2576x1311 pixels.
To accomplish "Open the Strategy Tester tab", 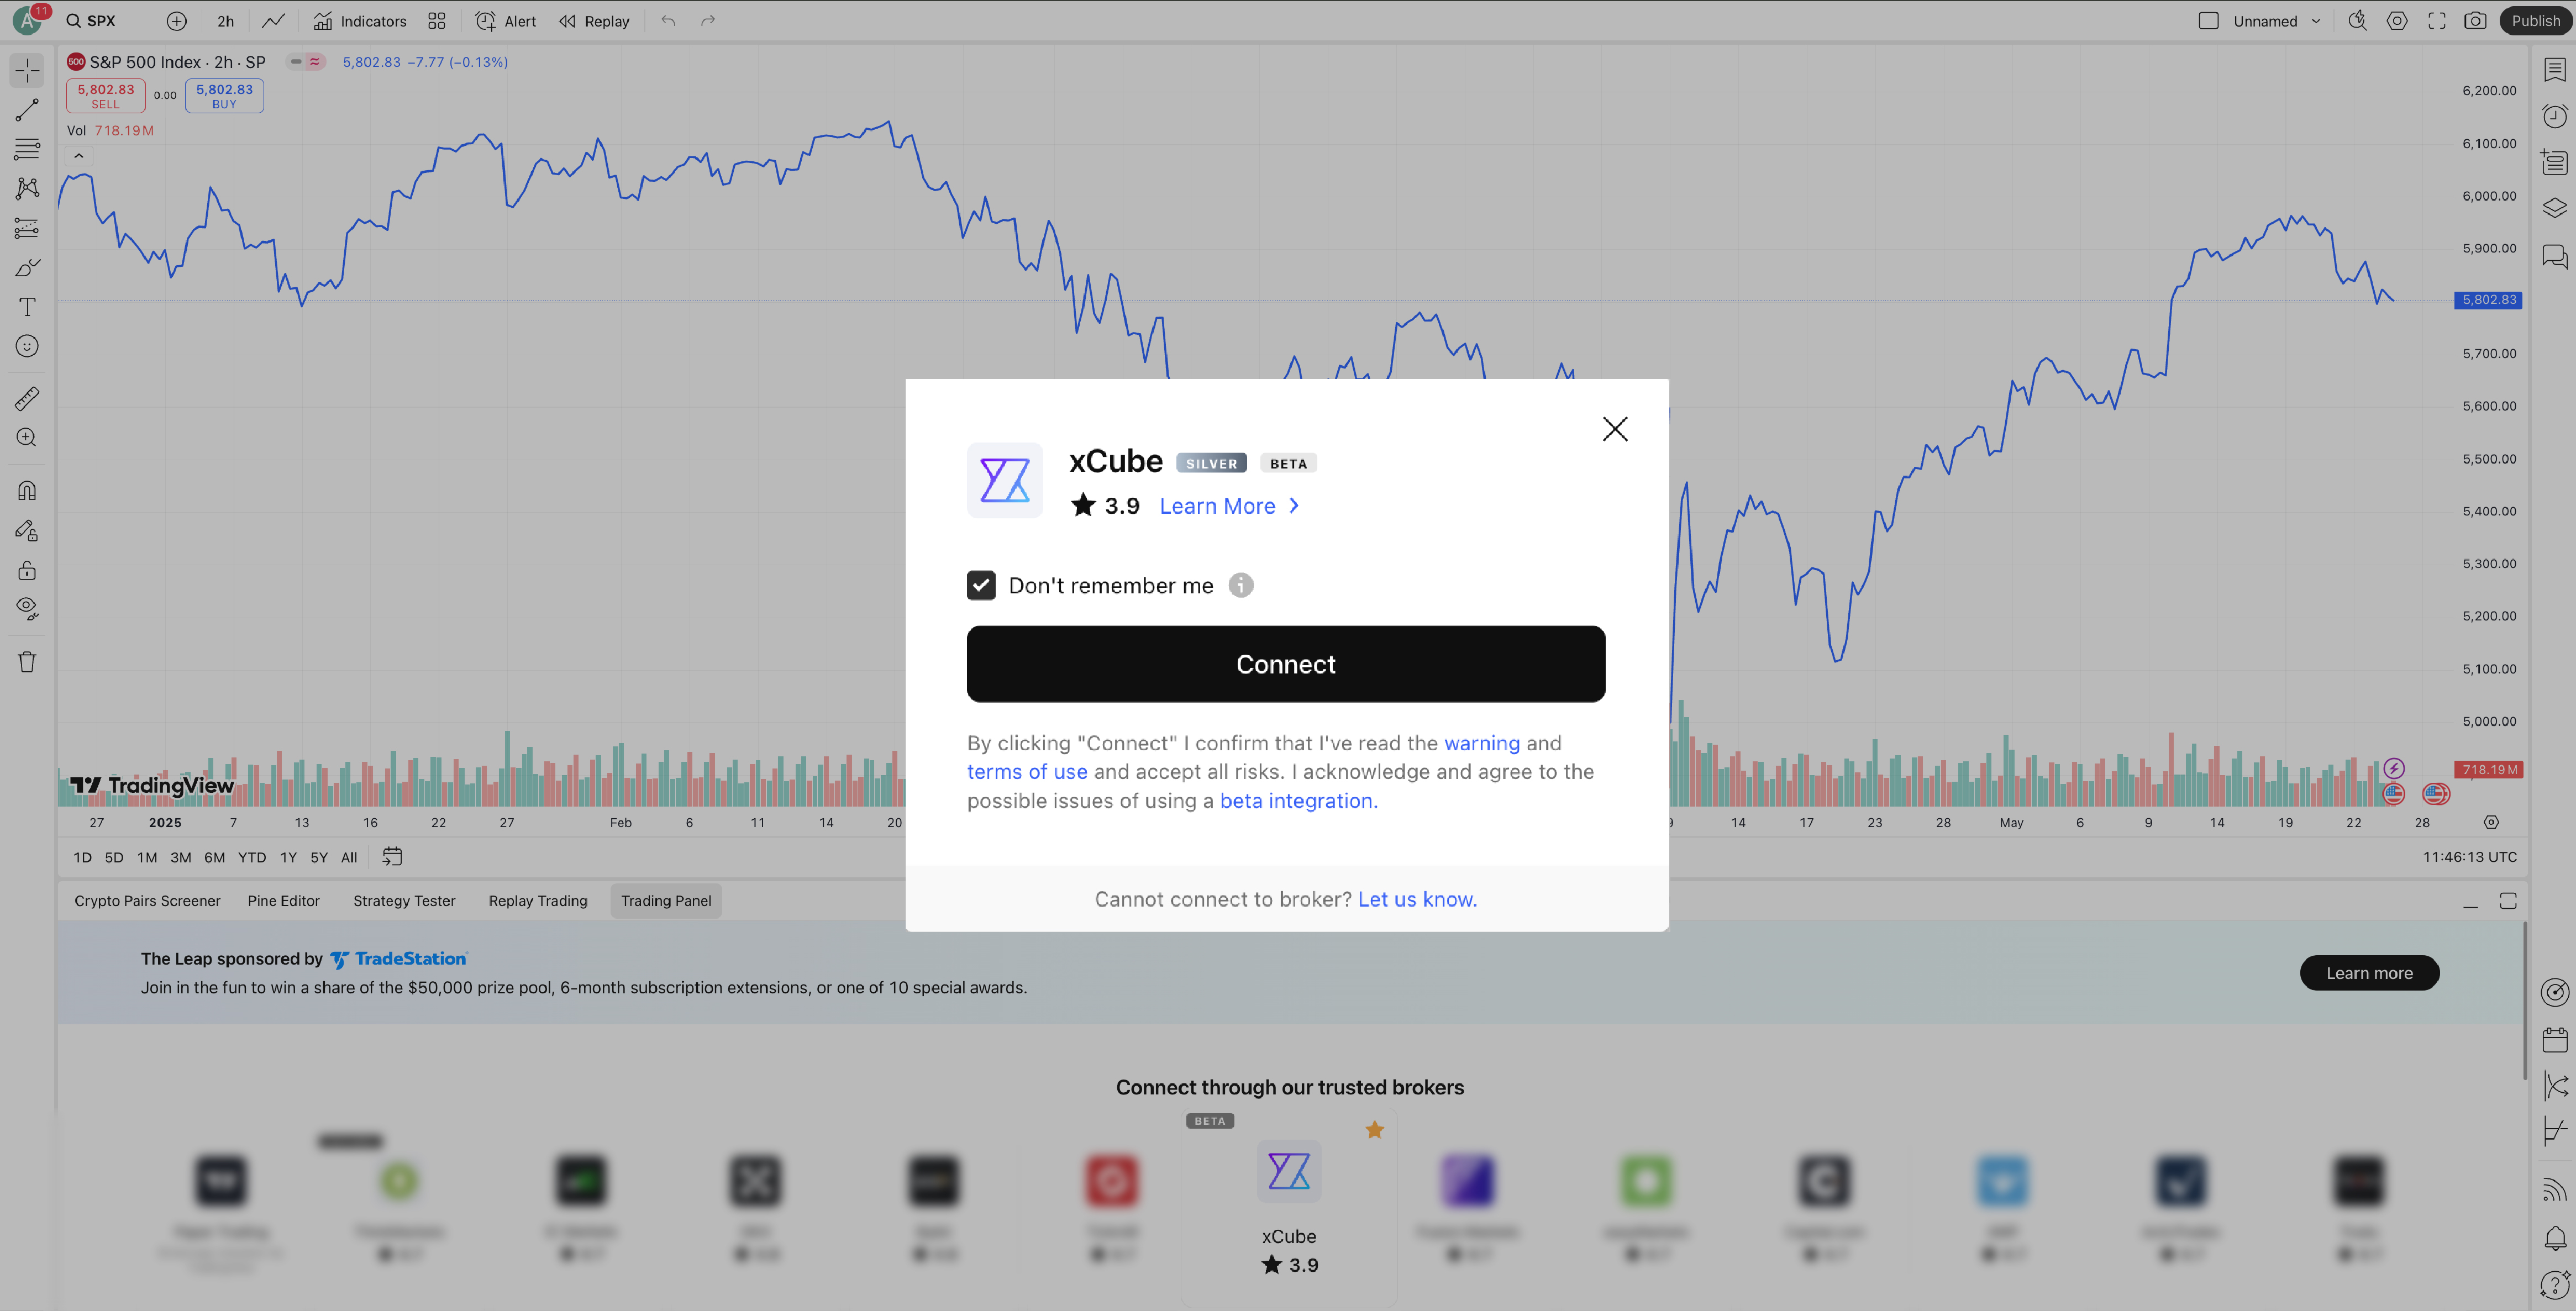I will pos(404,901).
